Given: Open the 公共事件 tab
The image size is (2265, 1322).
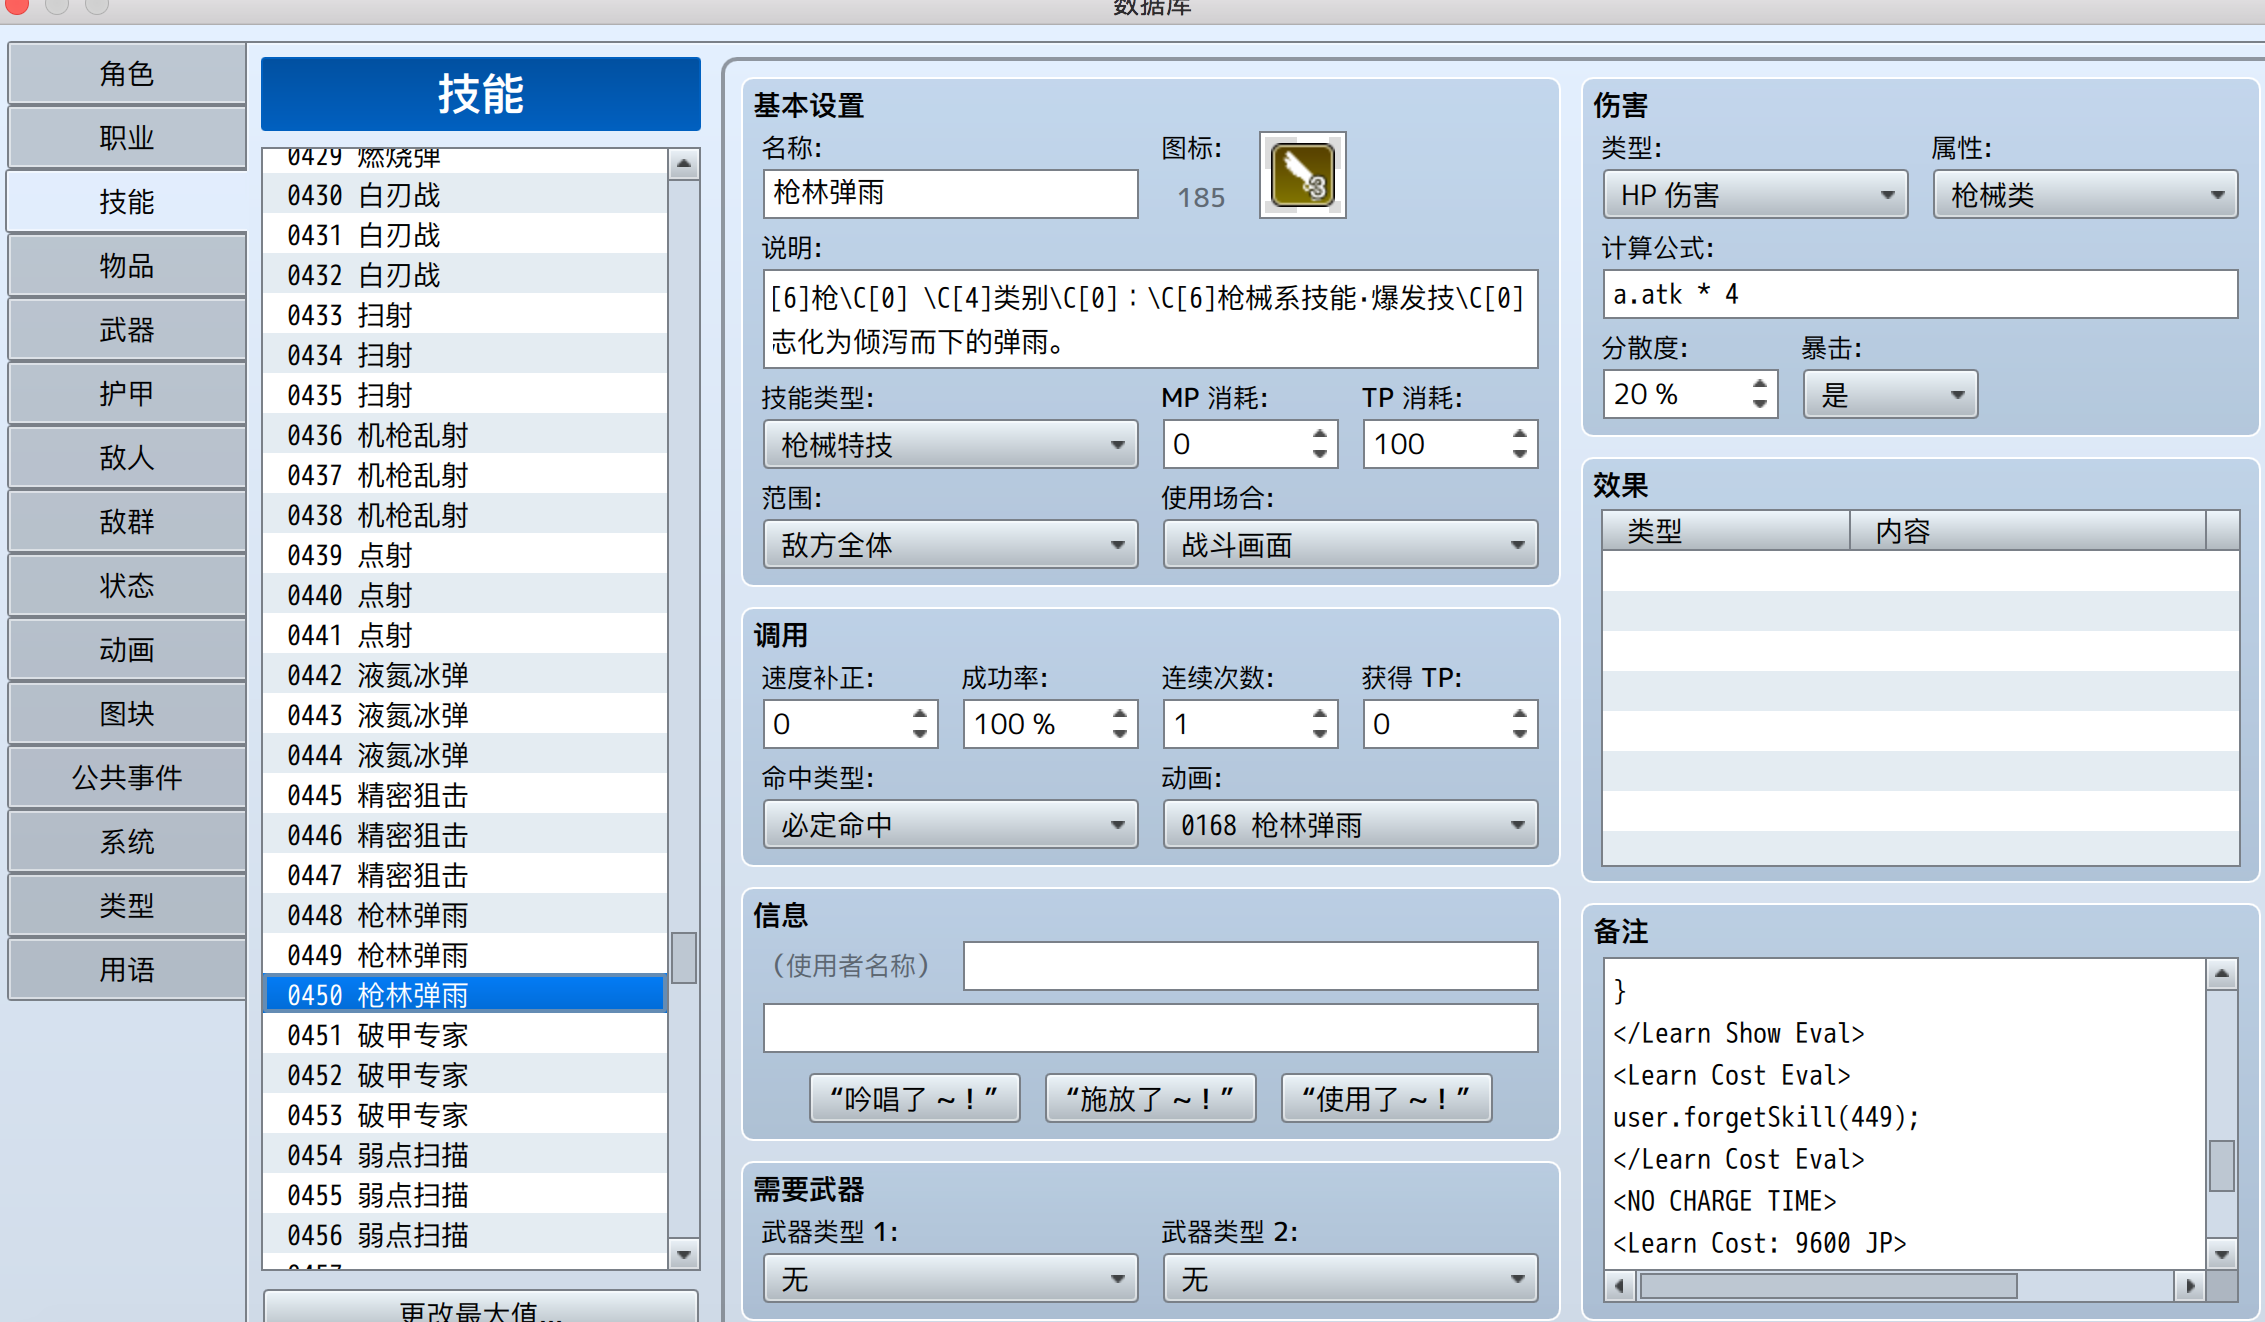Looking at the screenshot, I should tap(127, 777).
